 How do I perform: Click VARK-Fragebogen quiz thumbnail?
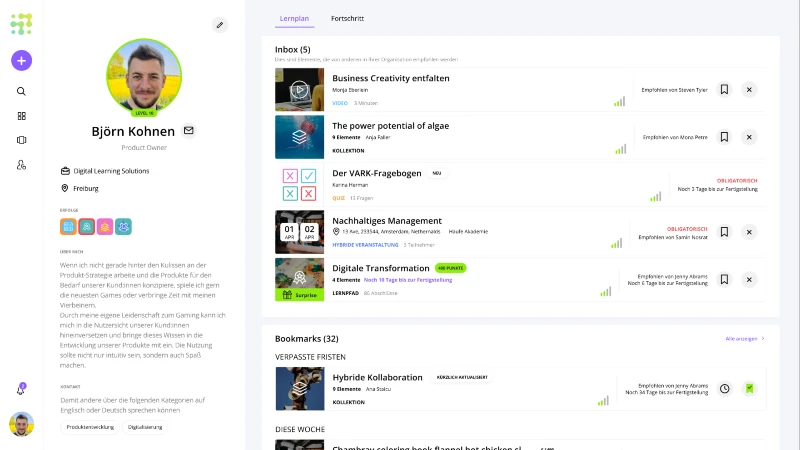coord(299,185)
